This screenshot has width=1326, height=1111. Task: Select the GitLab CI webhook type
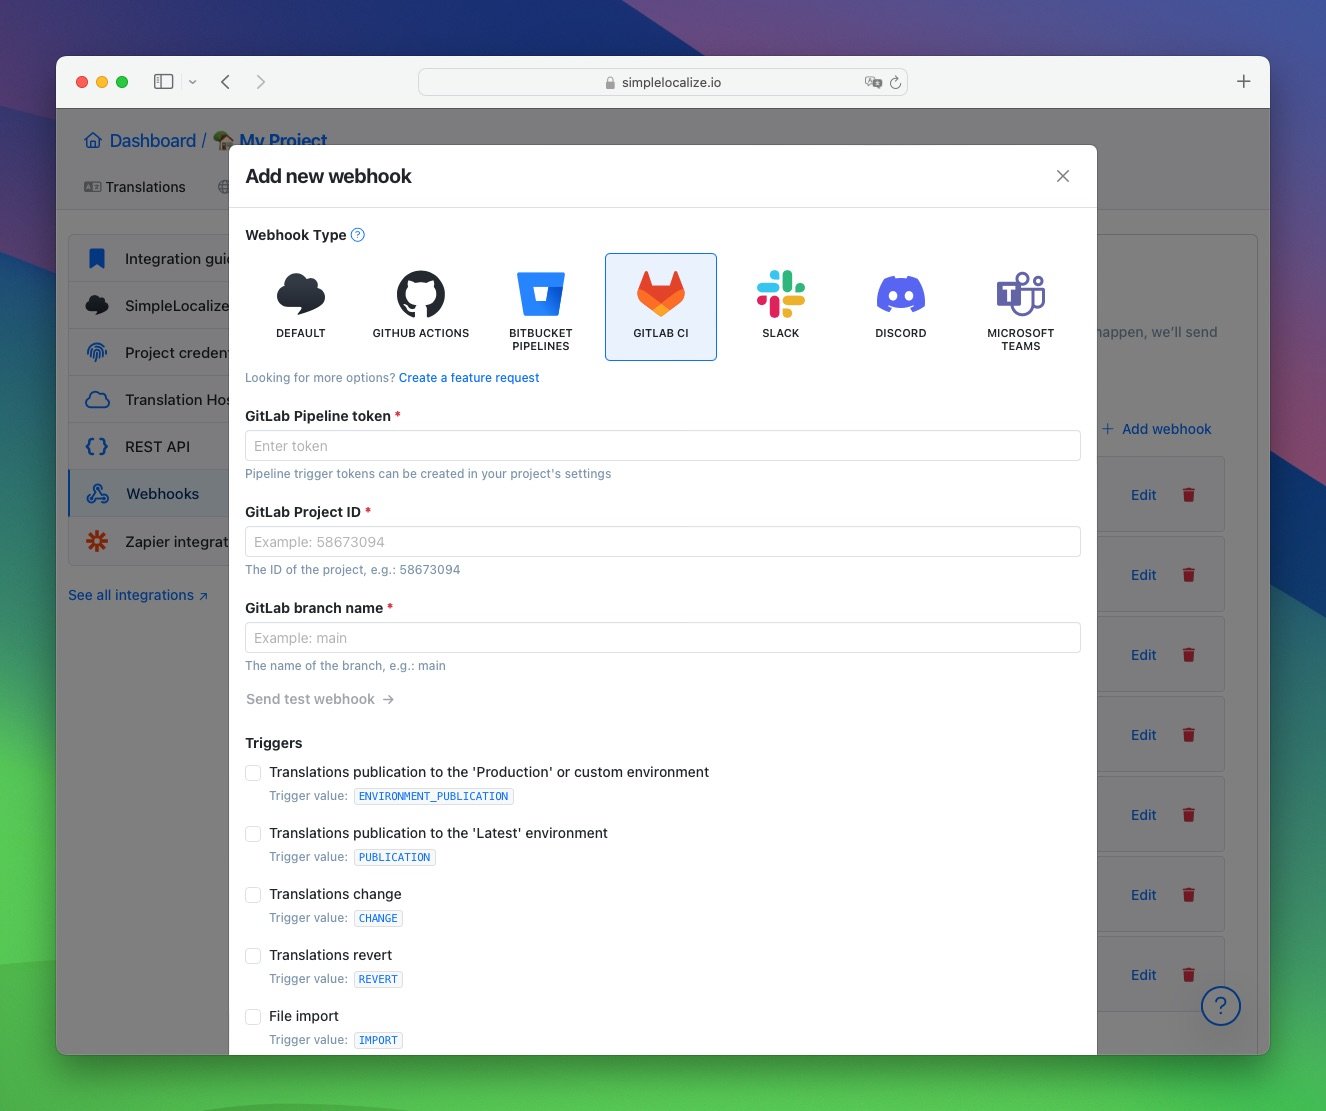pos(661,306)
